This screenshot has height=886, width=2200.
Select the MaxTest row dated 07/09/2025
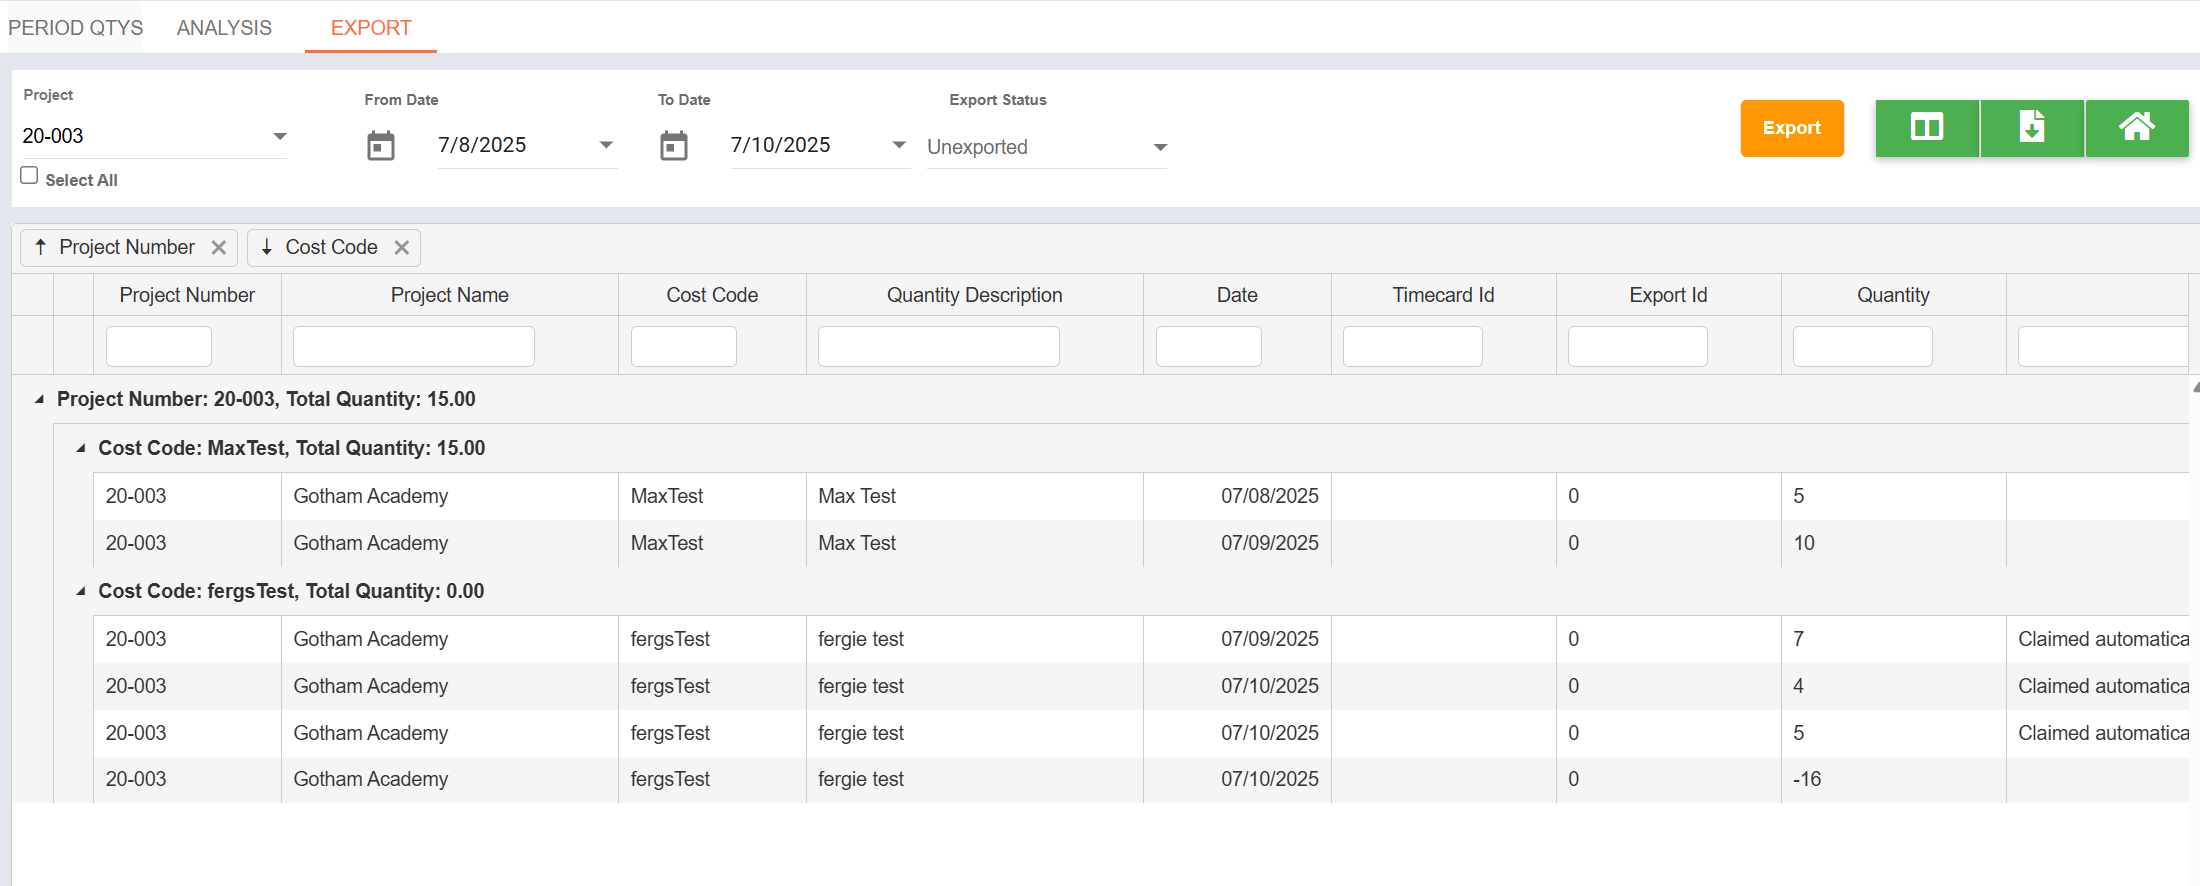tap(1141, 543)
